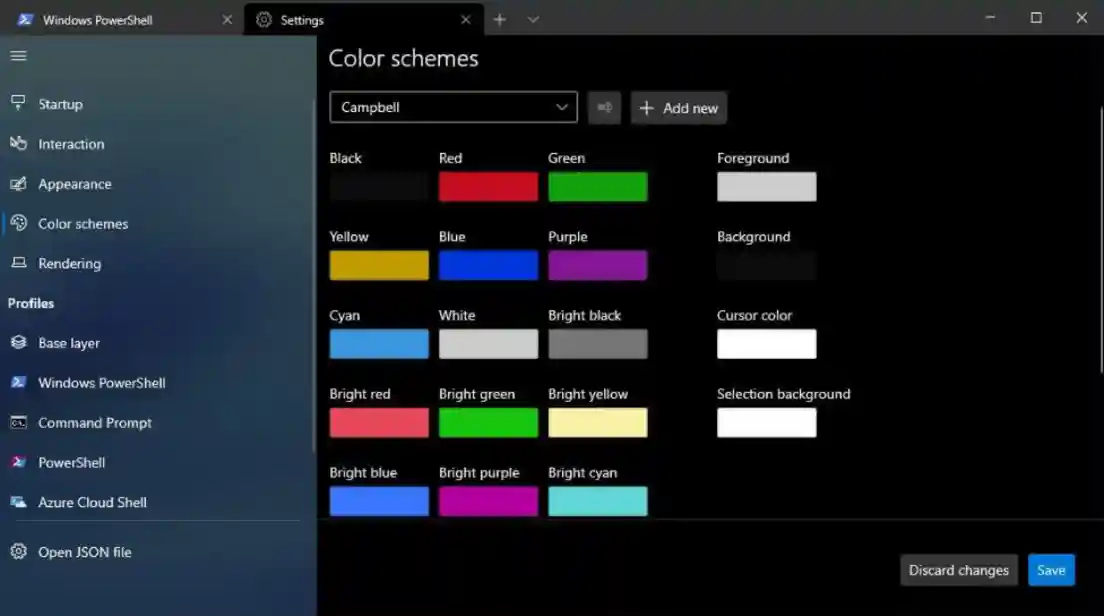Image resolution: width=1104 pixels, height=616 pixels.
Task: Pick the Bright red color swatch
Action: point(379,423)
